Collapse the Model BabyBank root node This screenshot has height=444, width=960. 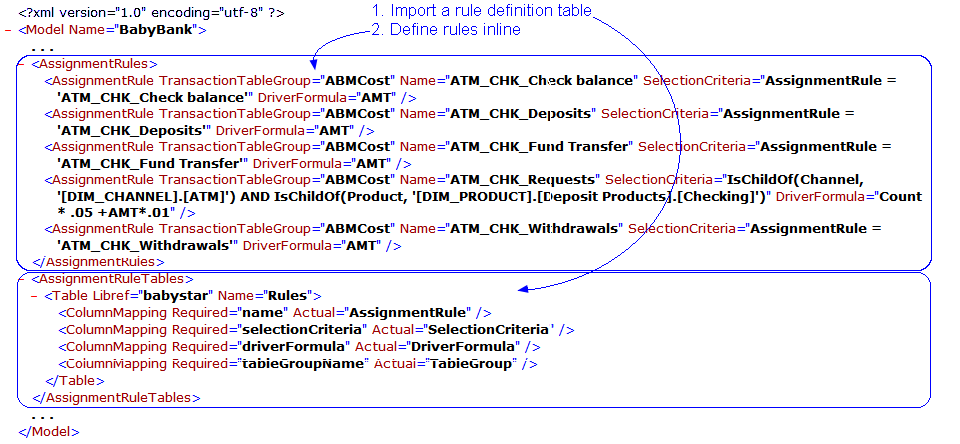pos(9,30)
